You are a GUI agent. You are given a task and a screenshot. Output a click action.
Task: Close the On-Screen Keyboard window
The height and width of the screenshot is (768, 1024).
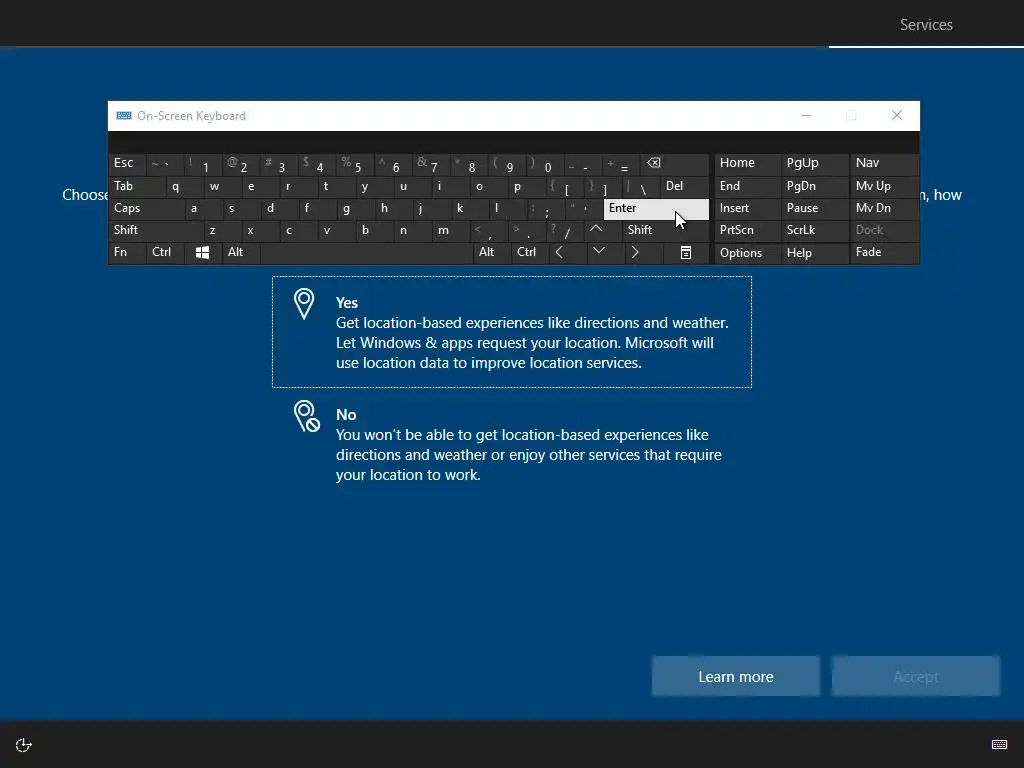(x=897, y=116)
